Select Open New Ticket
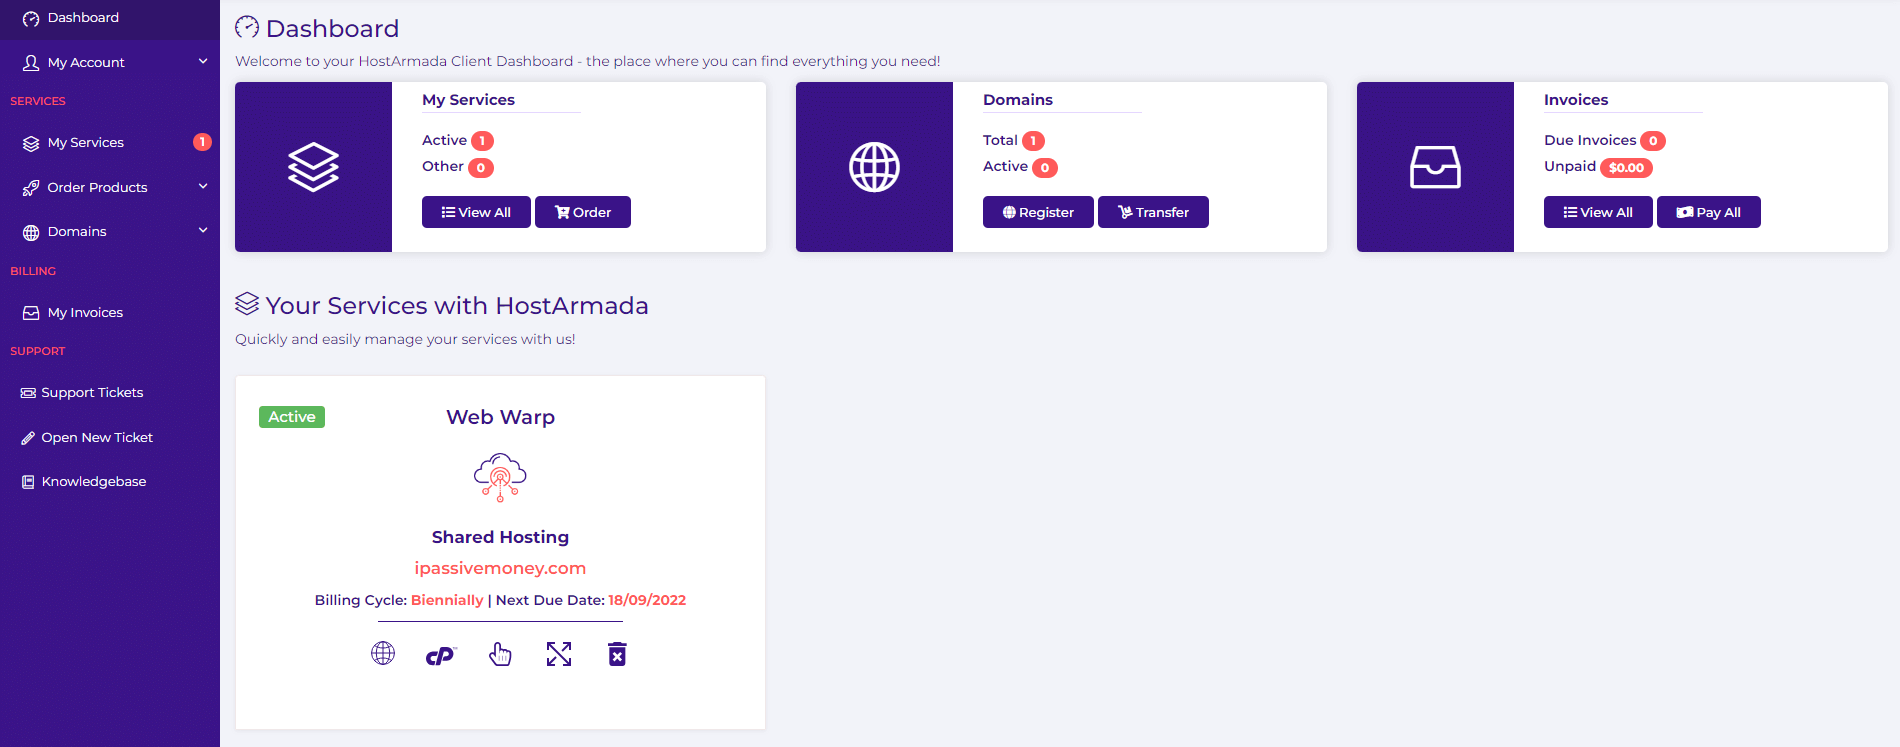Viewport: 1900px width, 747px height. [97, 438]
